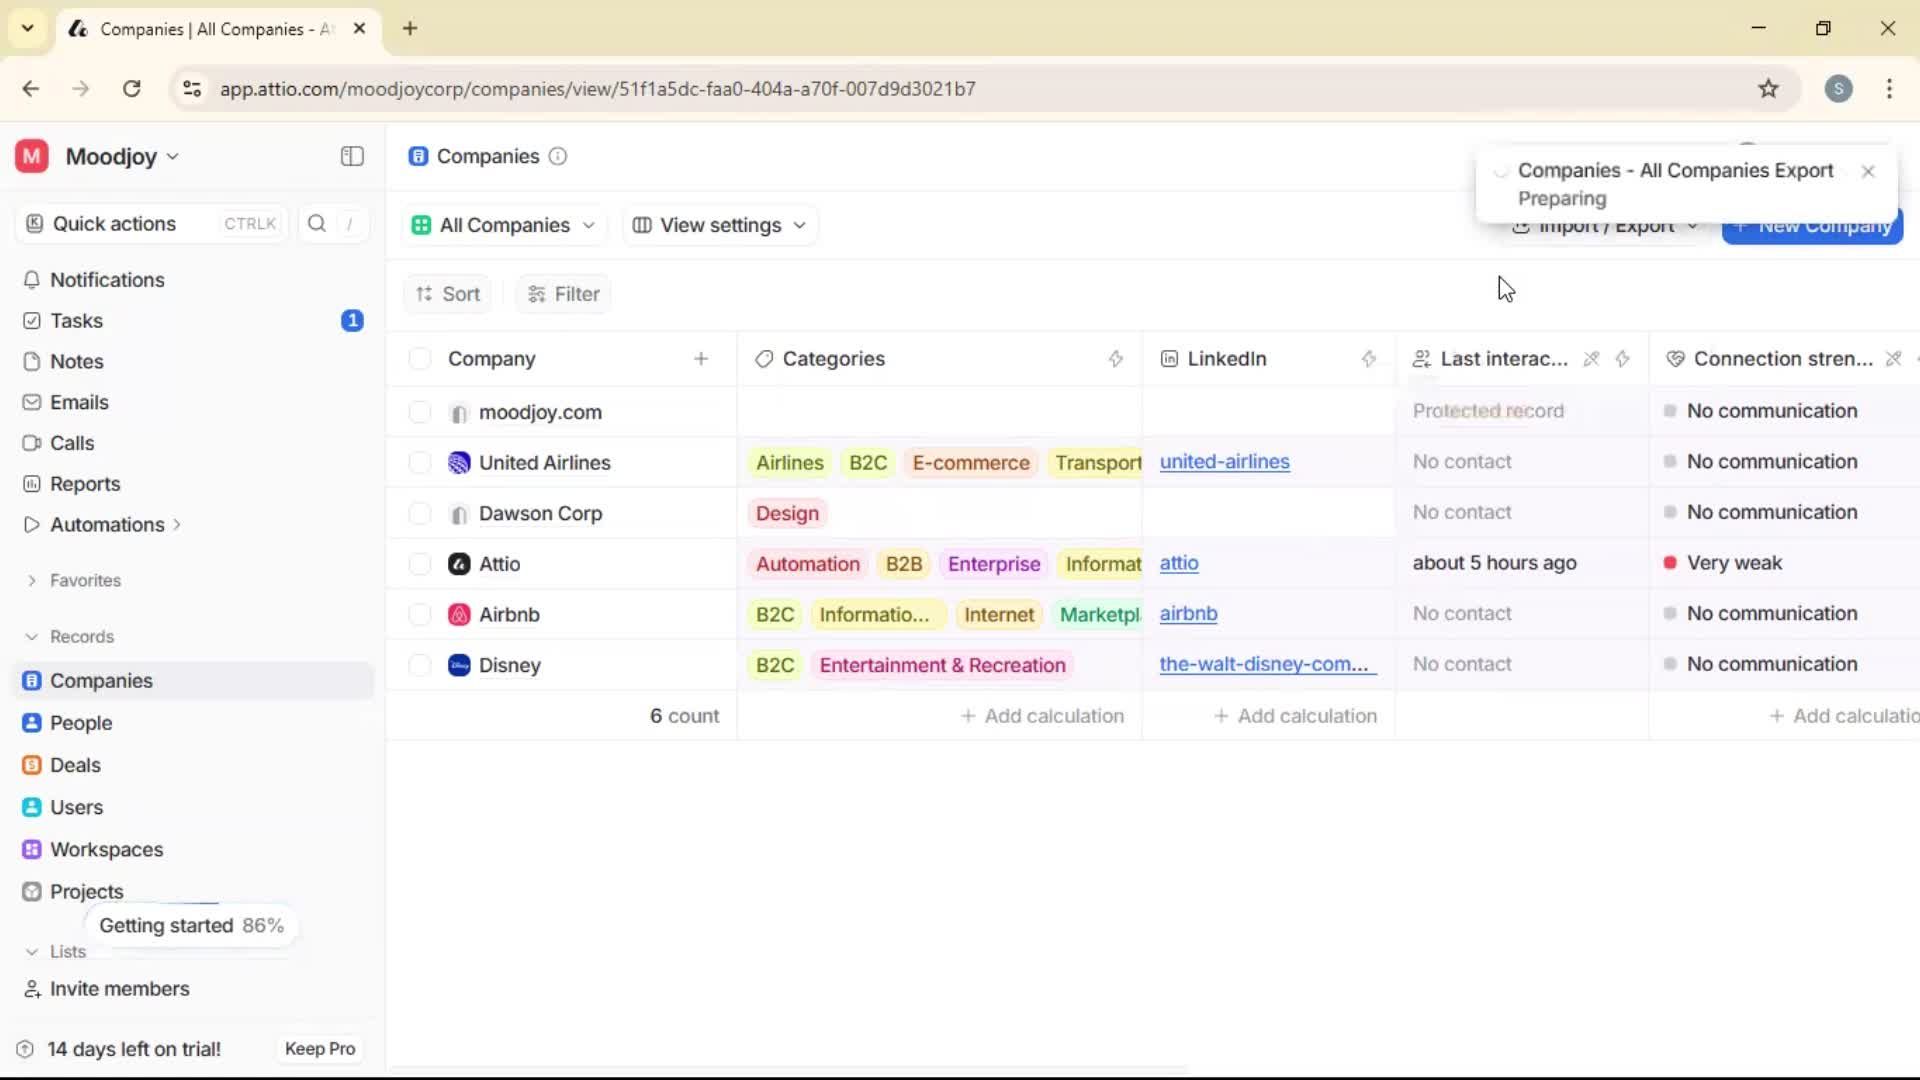Image resolution: width=1920 pixels, height=1080 pixels.
Task: Click bolt icon in Last interaction header
Action: tap(1623, 358)
